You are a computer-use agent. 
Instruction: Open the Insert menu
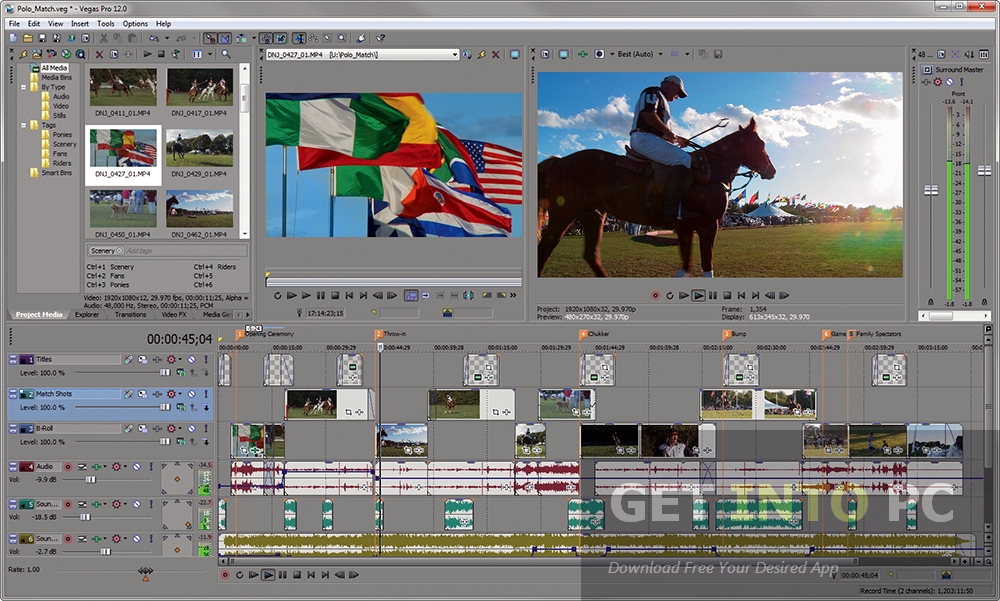80,23
